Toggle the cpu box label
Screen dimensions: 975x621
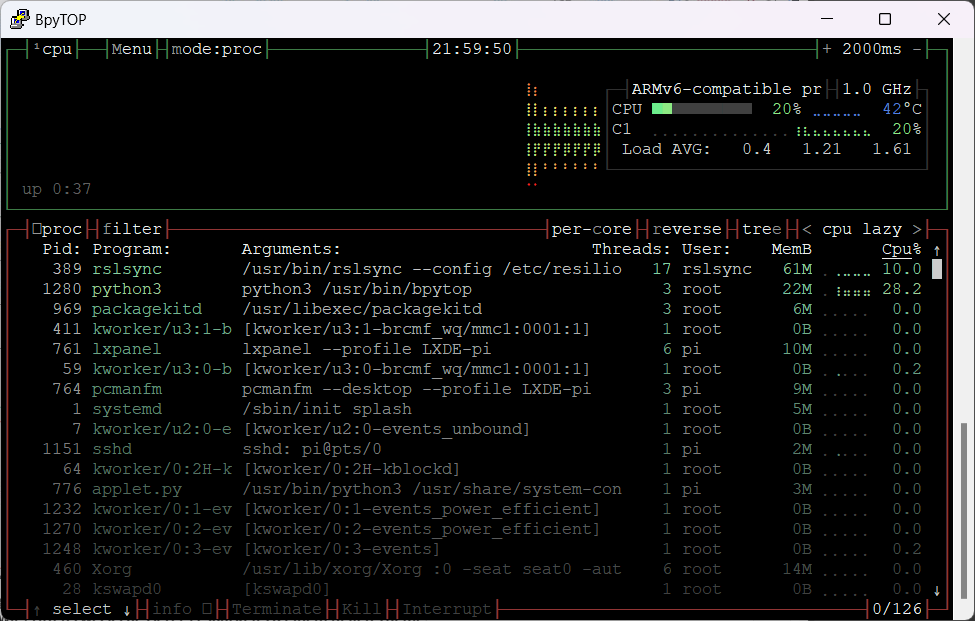(x=53, y=49)
